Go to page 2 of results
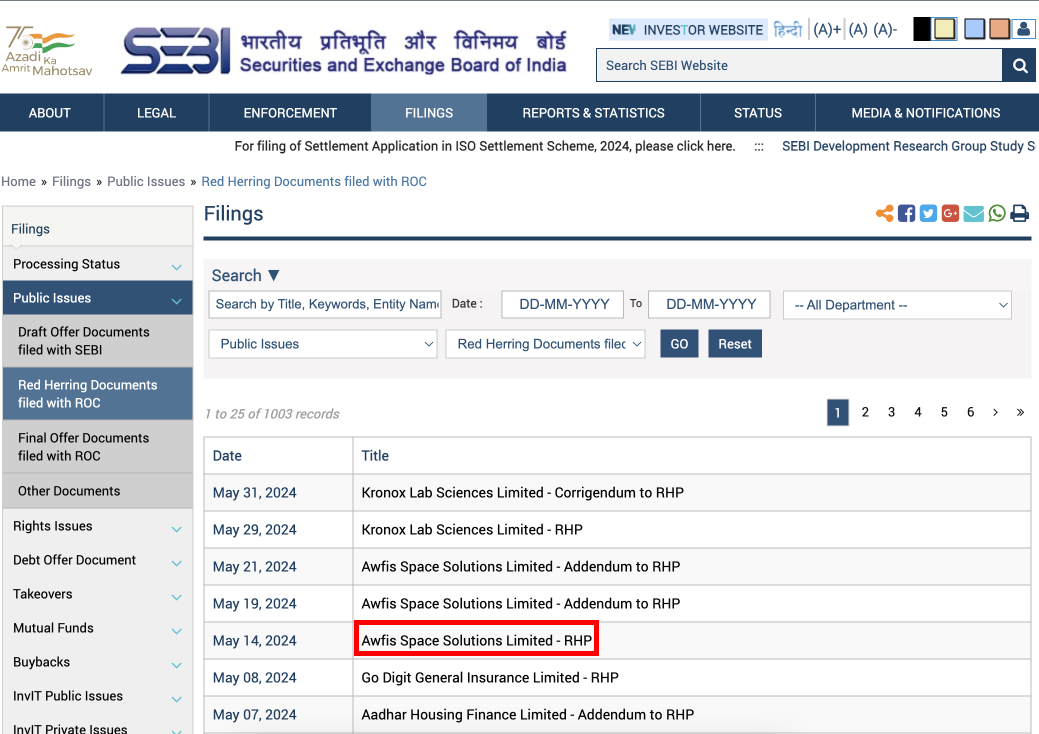Screen dimensions: 1039x734 click(x=865, y=412)
